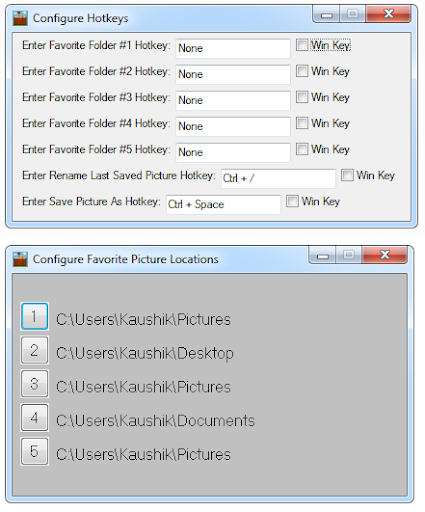Click the 'Enter Rename Last Saved Picture Hotkey:' label
Screen dimensions: 425x512
119,175
